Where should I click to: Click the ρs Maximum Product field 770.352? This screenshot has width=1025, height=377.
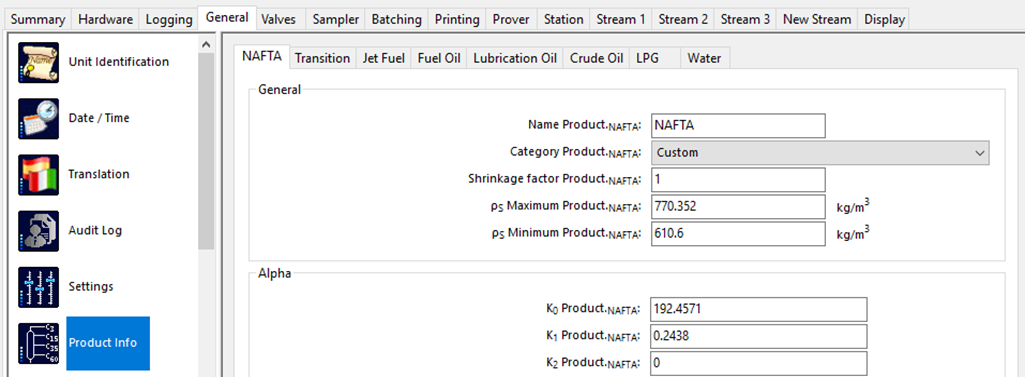739,207
